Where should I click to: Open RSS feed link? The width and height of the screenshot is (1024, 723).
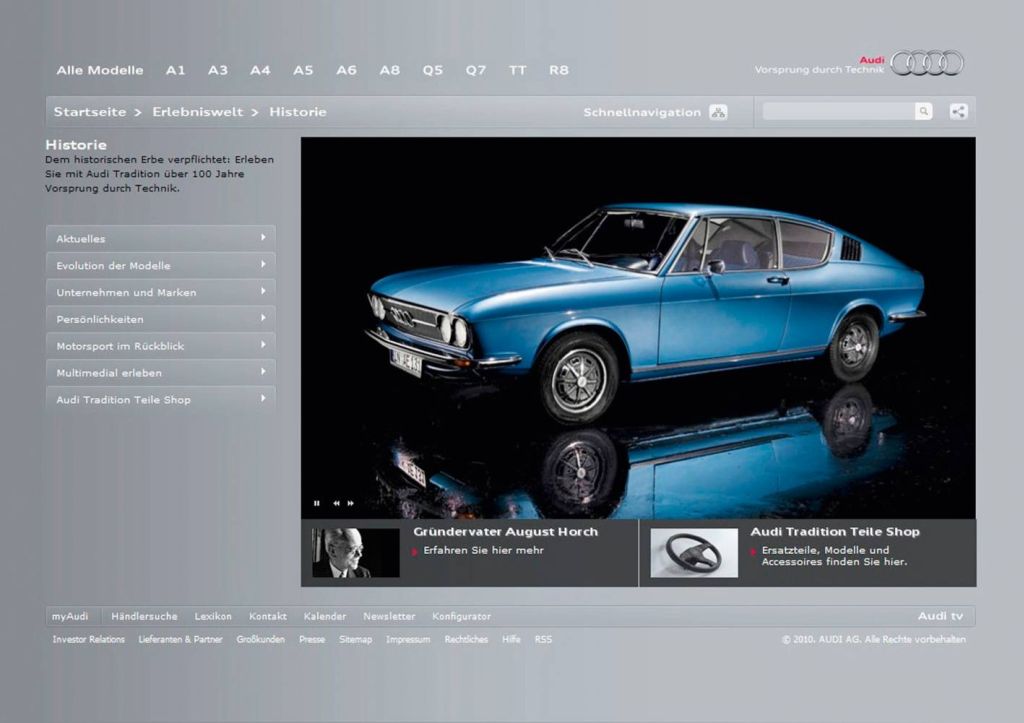(x=543, y=639)
